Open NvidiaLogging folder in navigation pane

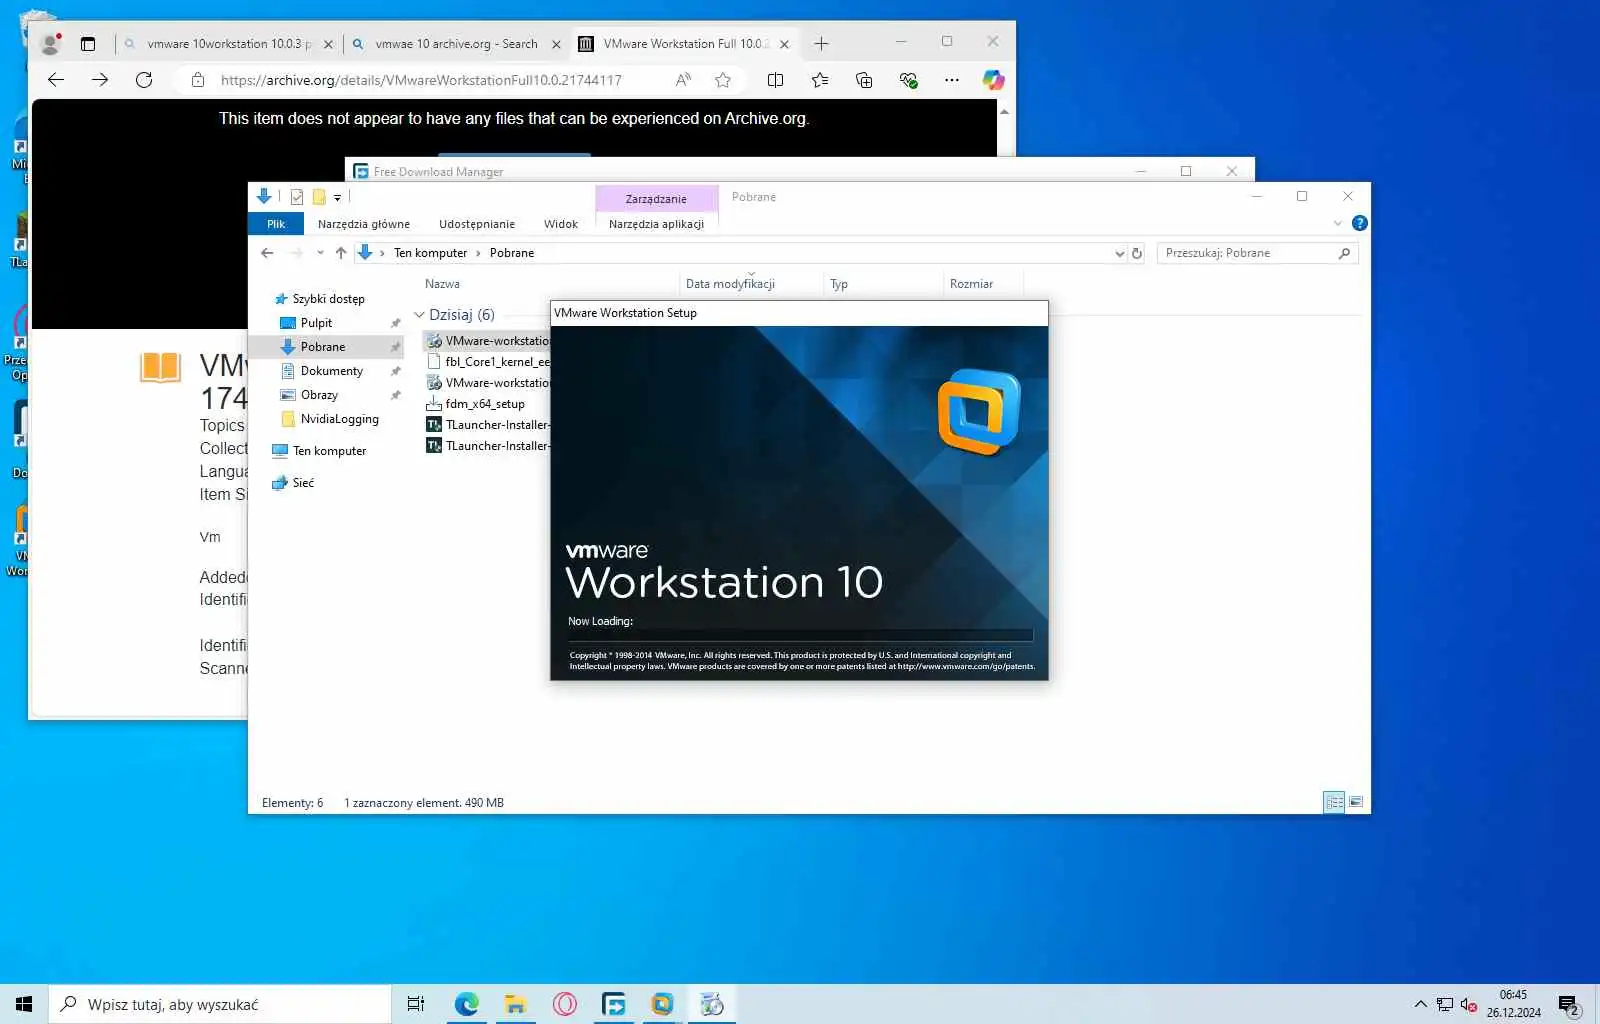[x=340, y=419]
